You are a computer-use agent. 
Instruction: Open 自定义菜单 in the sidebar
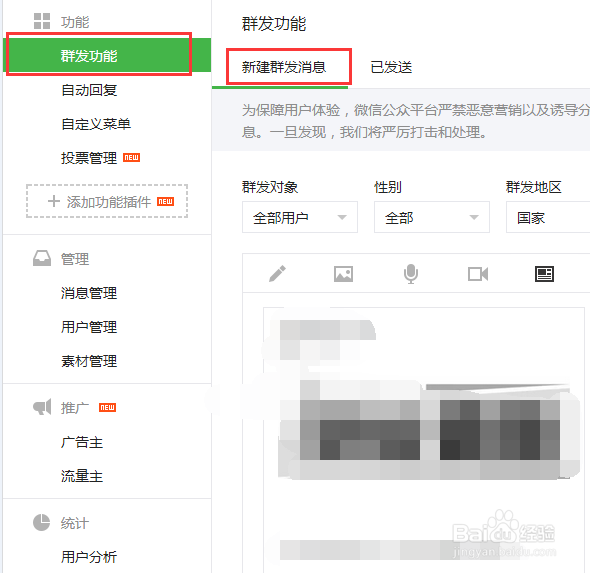tap(96, 124)
